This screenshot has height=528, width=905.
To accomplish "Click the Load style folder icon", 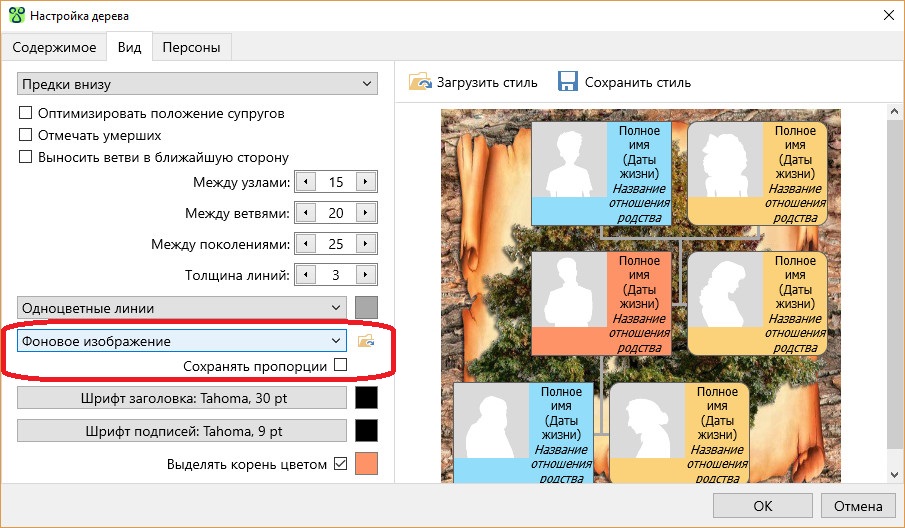I will pyautogui.click(x=419, y=82).
